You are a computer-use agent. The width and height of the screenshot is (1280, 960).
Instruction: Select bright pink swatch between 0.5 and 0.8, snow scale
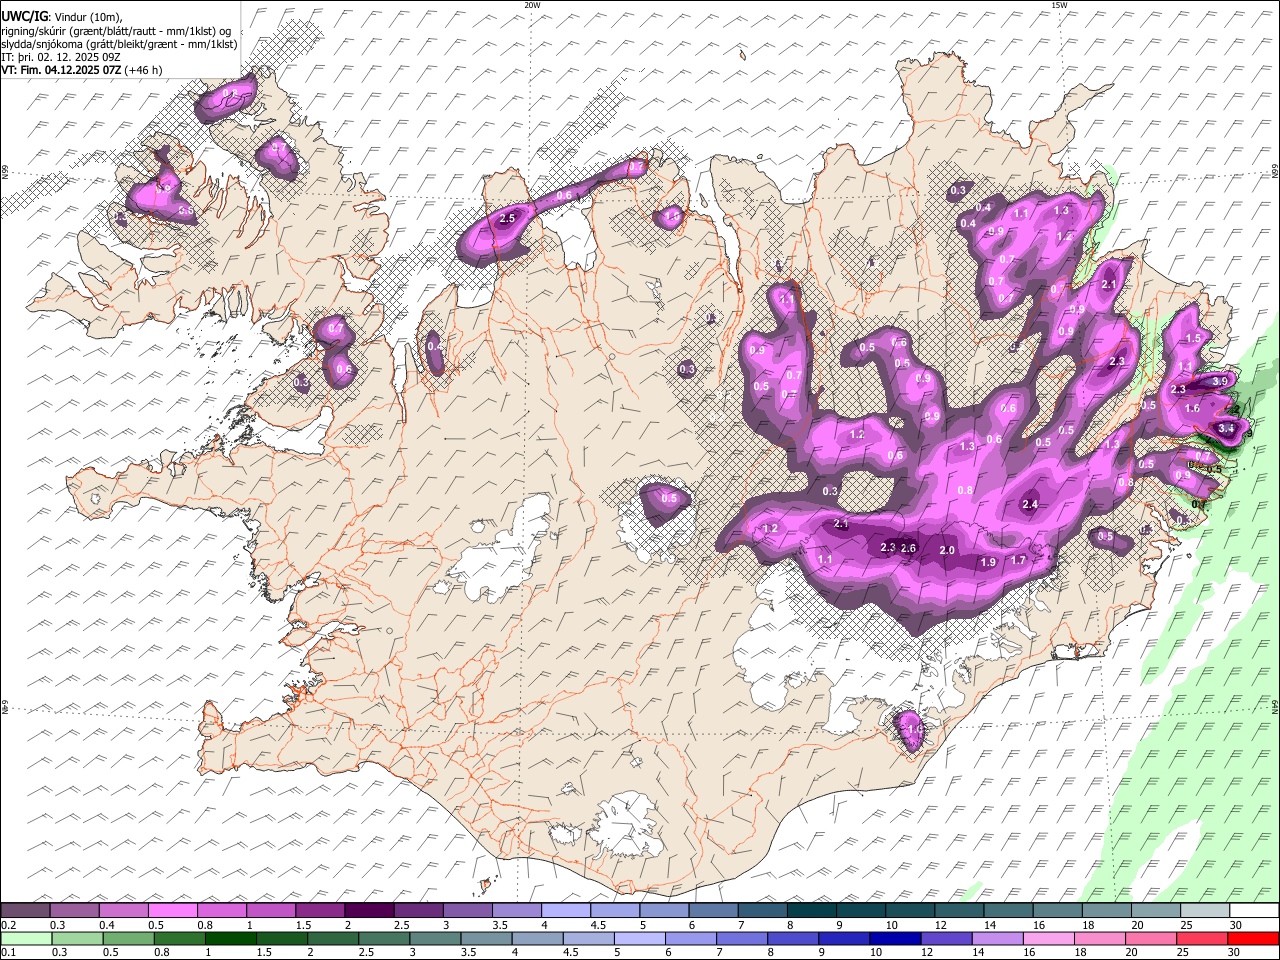[x=173, y=911]
